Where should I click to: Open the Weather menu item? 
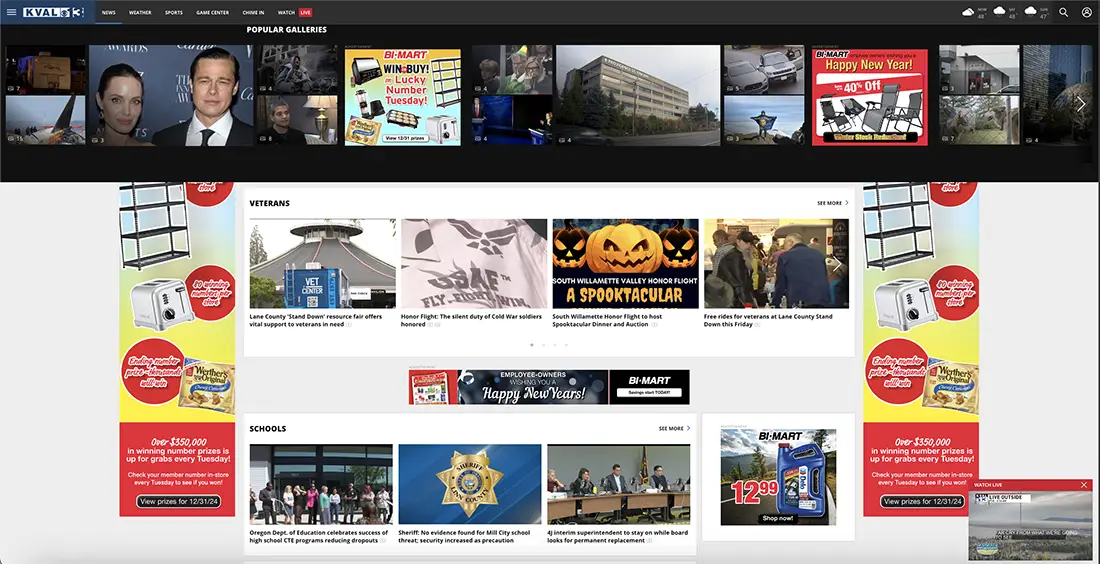coord(140,13)
